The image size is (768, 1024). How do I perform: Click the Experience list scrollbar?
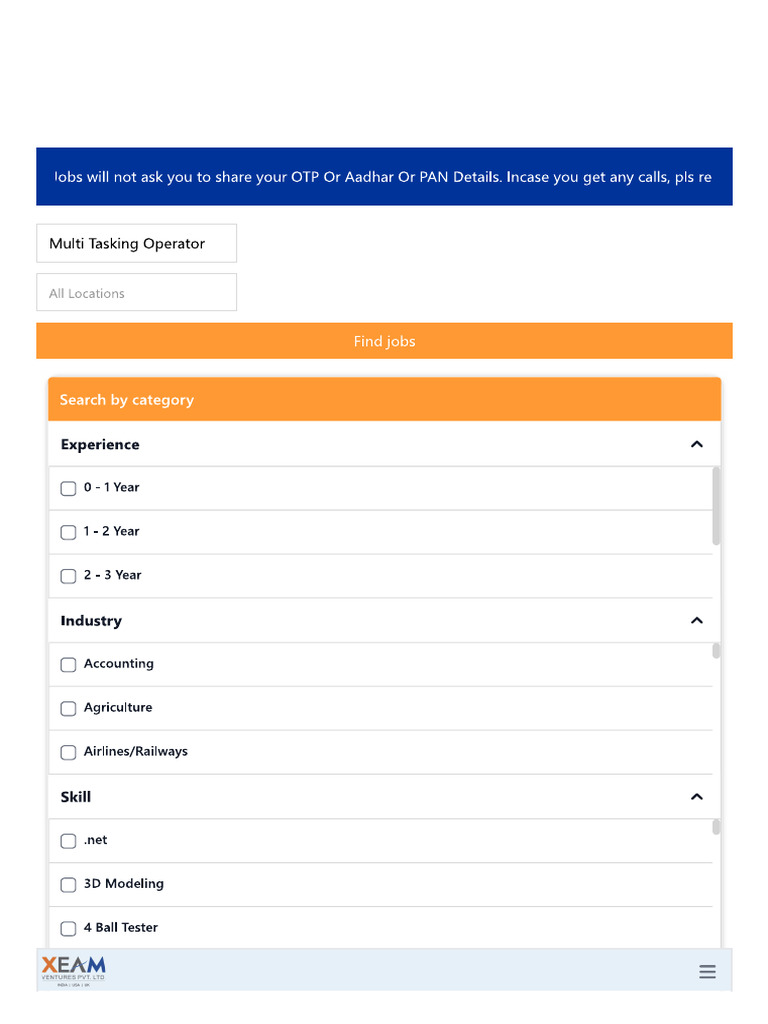coord(716,506)
